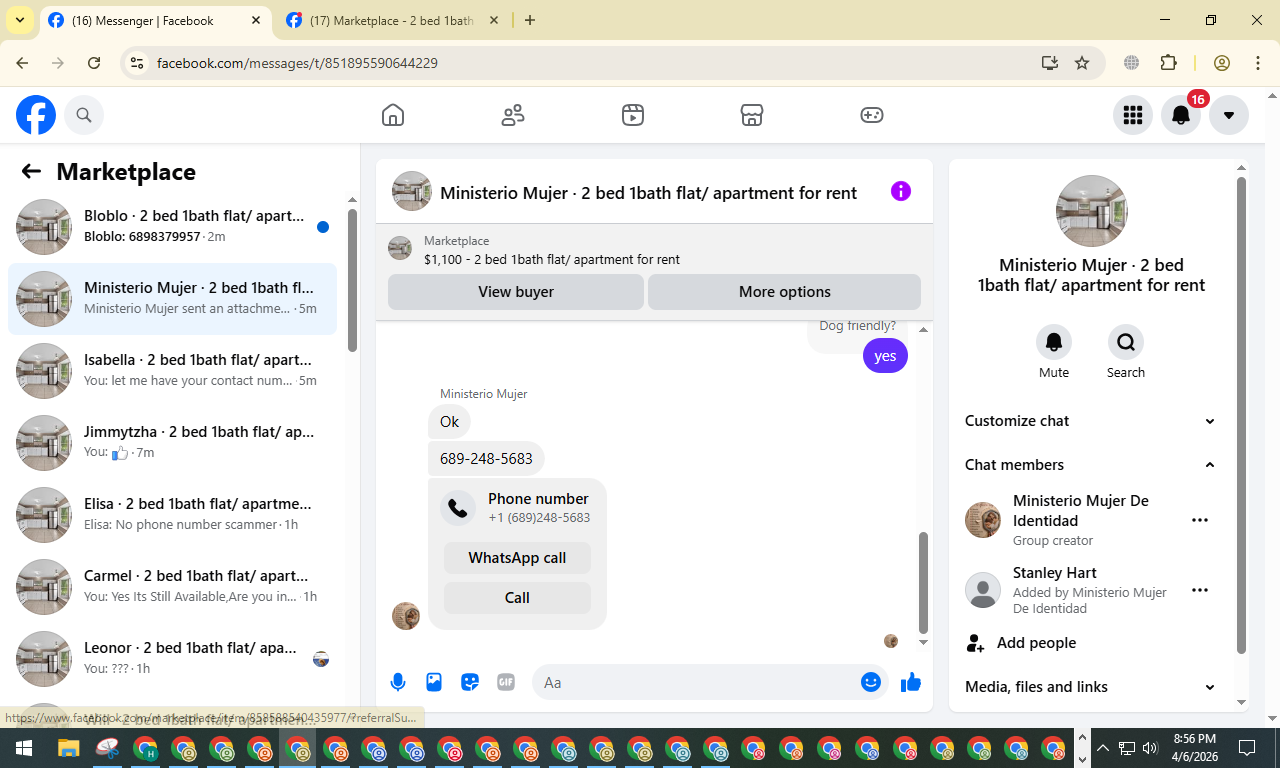1280x768 pixels.
Task: Expand Media, files and links section
Action: [x=1091, y=687]
